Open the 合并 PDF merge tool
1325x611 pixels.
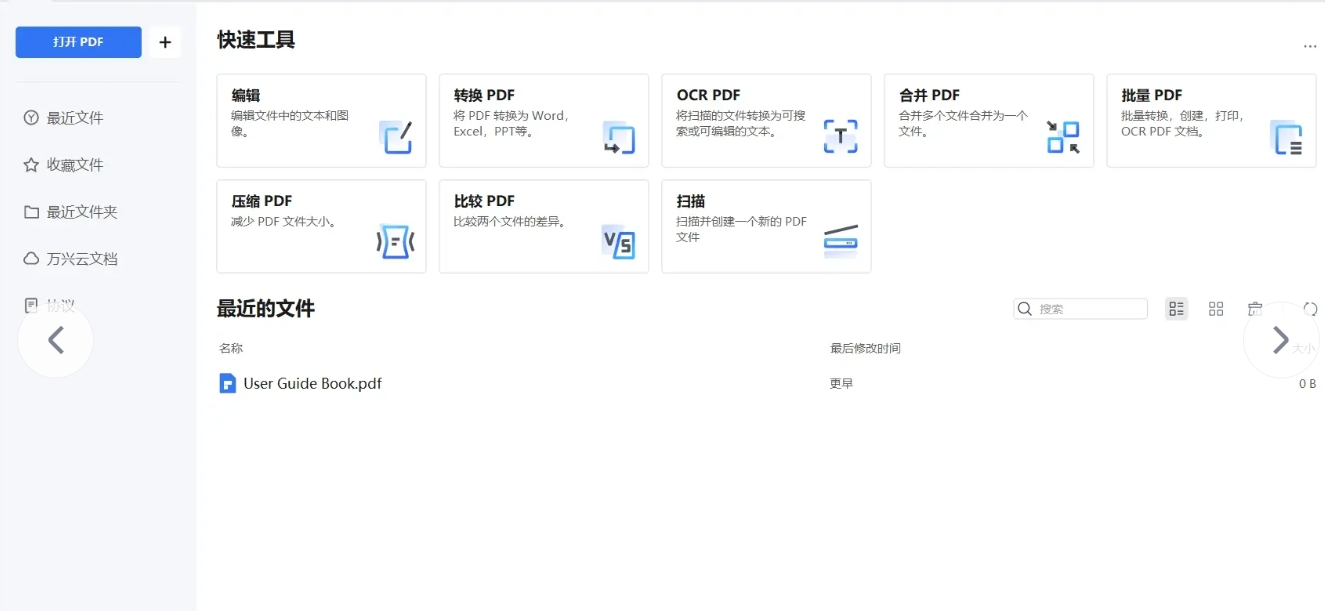click(x=988, y=120)
